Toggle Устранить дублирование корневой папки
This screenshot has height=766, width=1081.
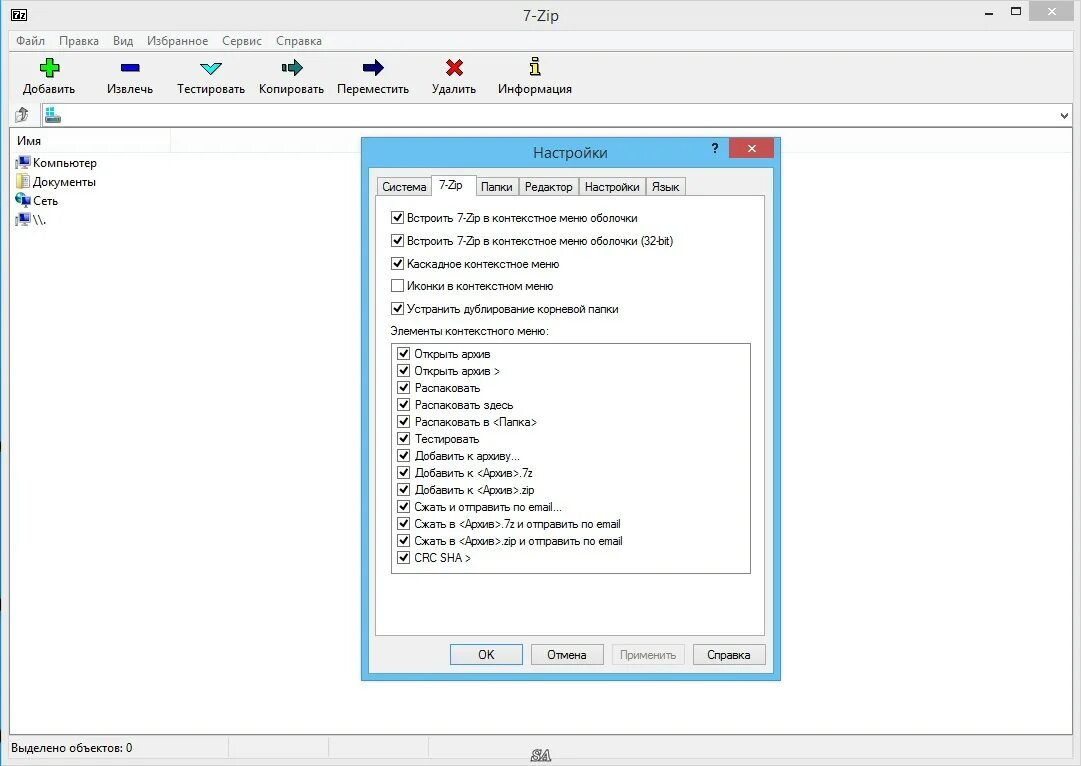pos(397,308)
